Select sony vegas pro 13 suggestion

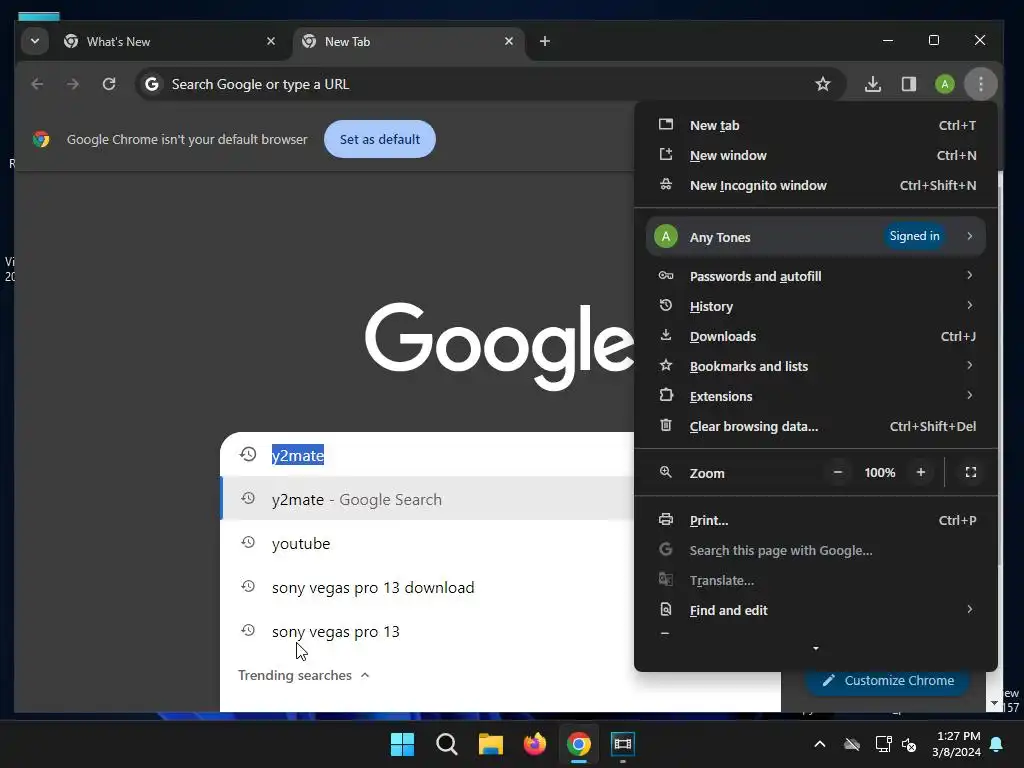[428, 632]
